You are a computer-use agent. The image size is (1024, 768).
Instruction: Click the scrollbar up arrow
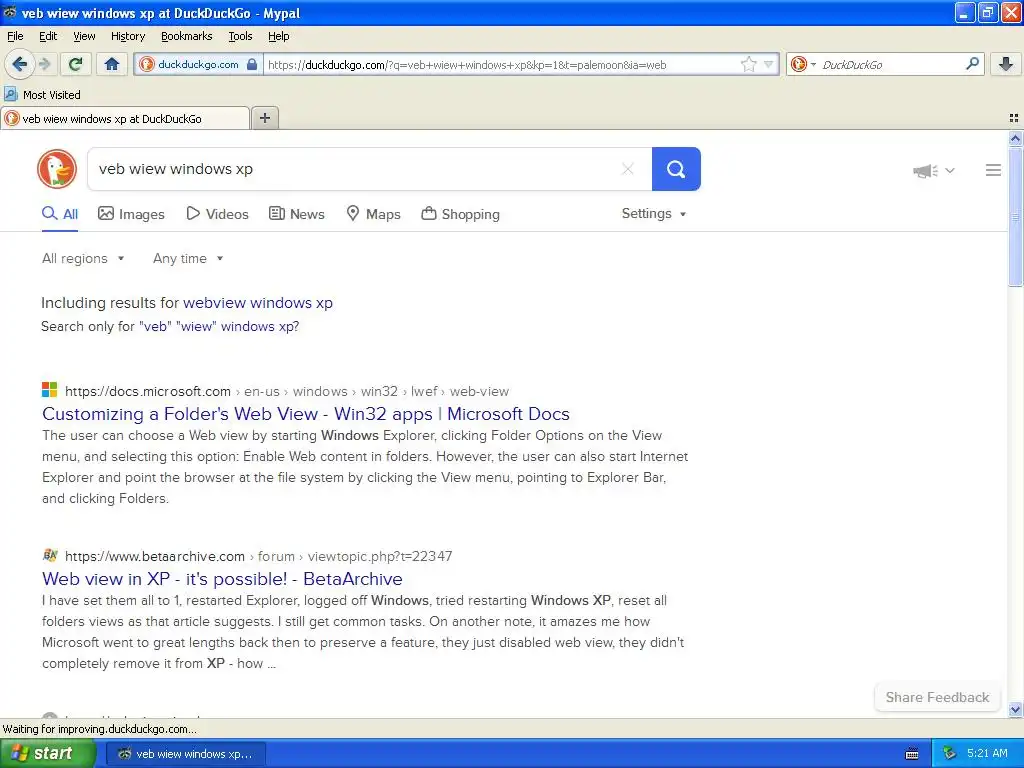click(1015, 138)
